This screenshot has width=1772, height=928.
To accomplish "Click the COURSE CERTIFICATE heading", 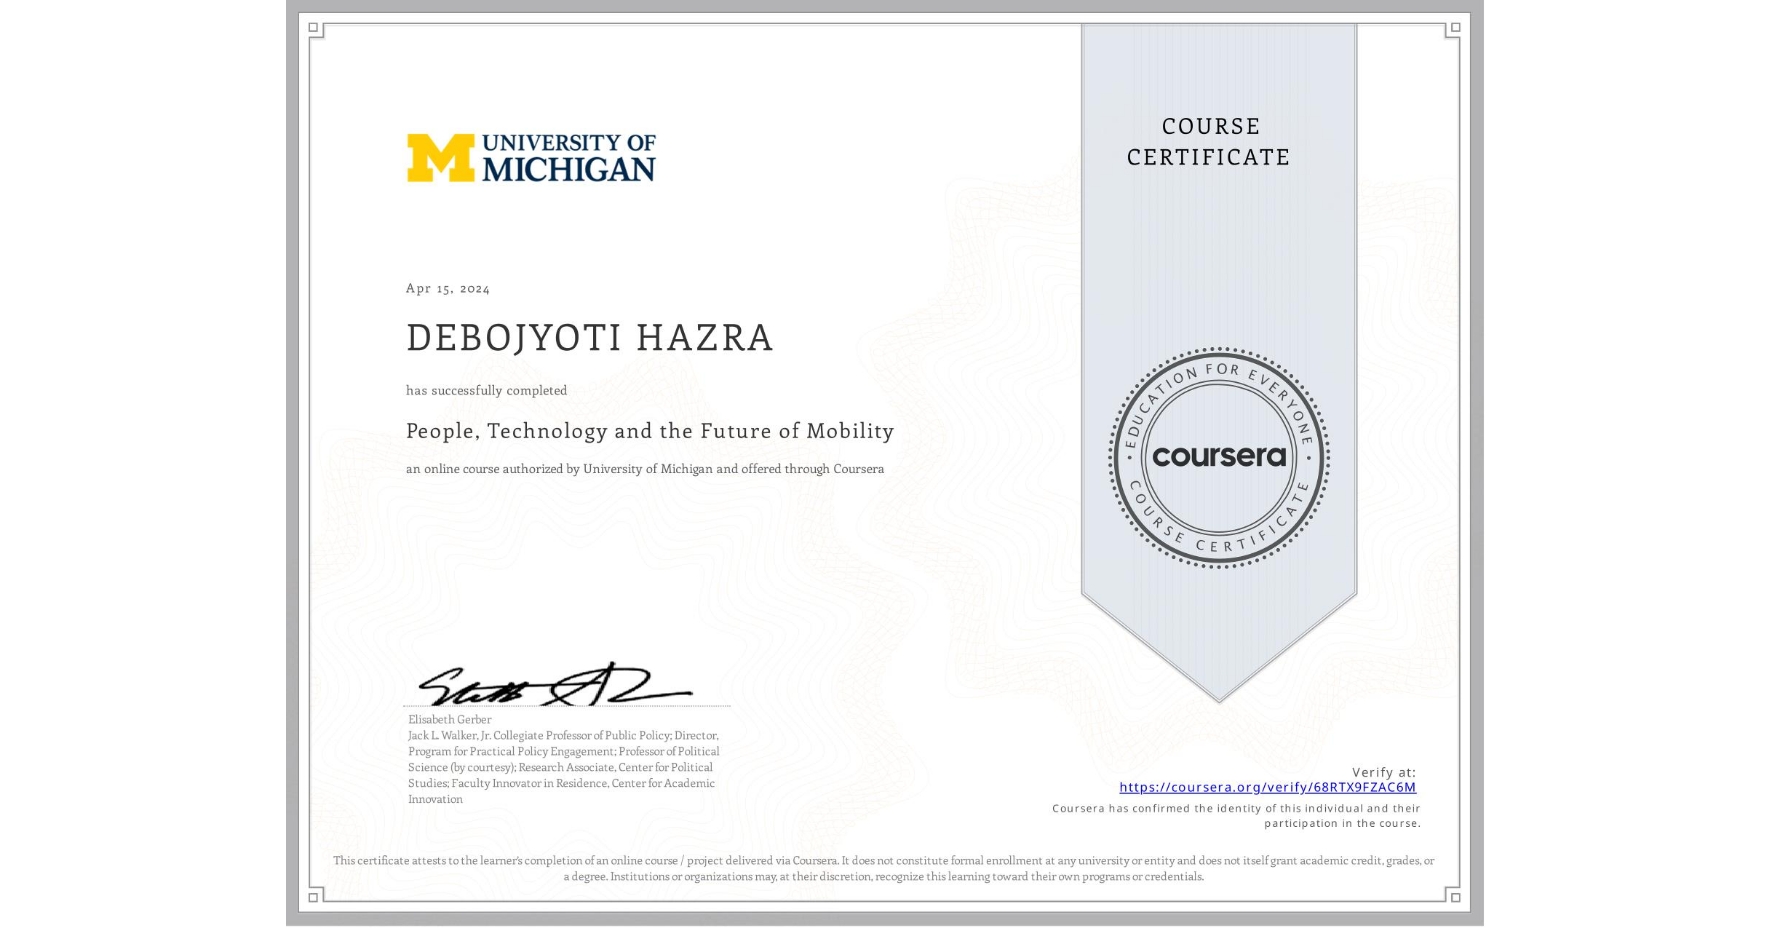I will (x=1209, y=142).
